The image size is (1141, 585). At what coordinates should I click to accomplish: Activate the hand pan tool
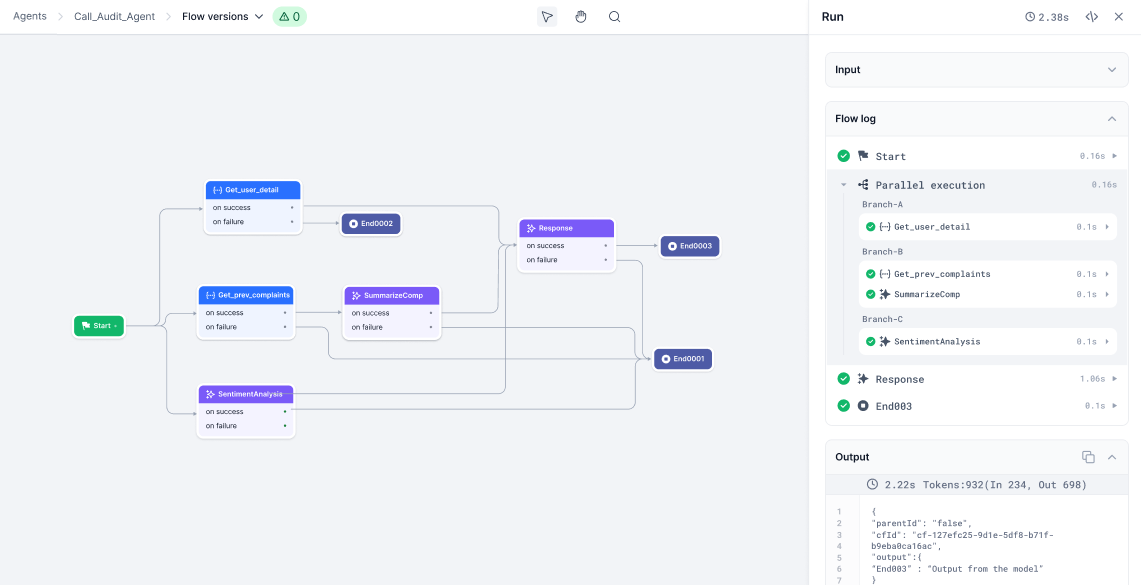point(581,17)
